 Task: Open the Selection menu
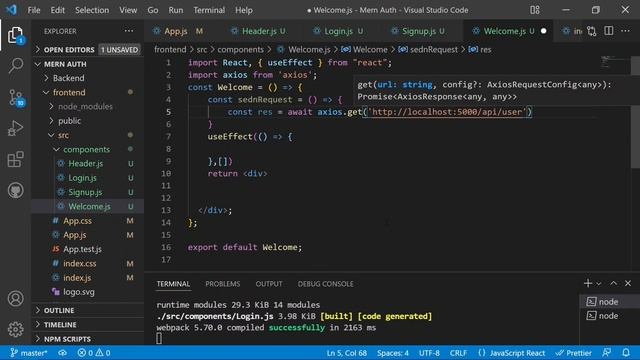coord(92,10)
